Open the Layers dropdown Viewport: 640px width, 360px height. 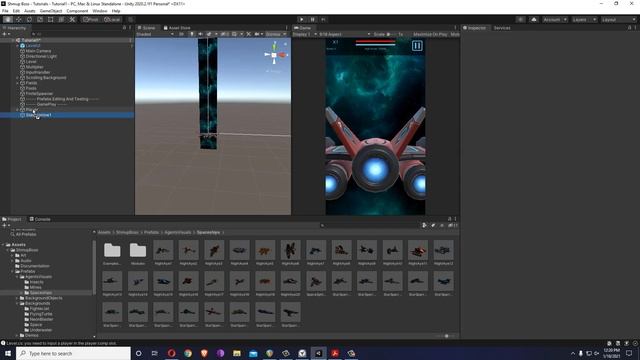click(584, 19)
